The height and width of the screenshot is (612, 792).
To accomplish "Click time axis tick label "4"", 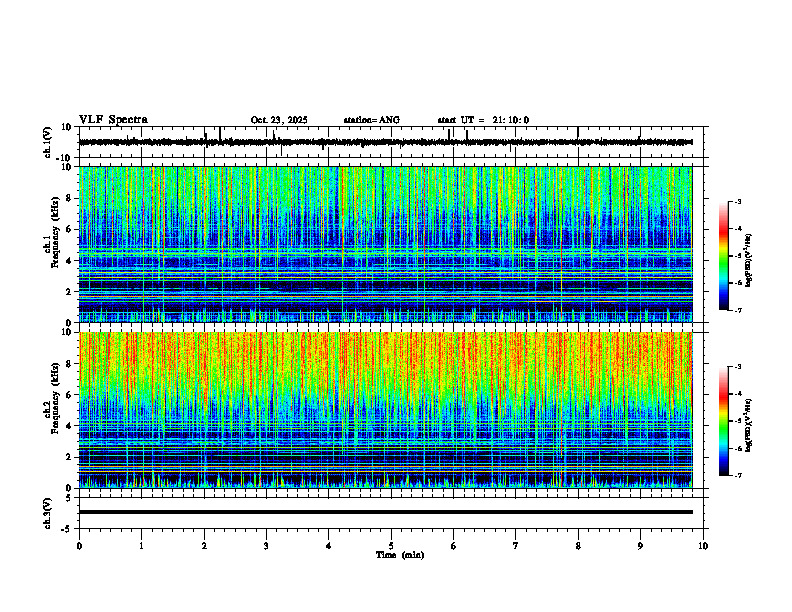I will 329,546.
